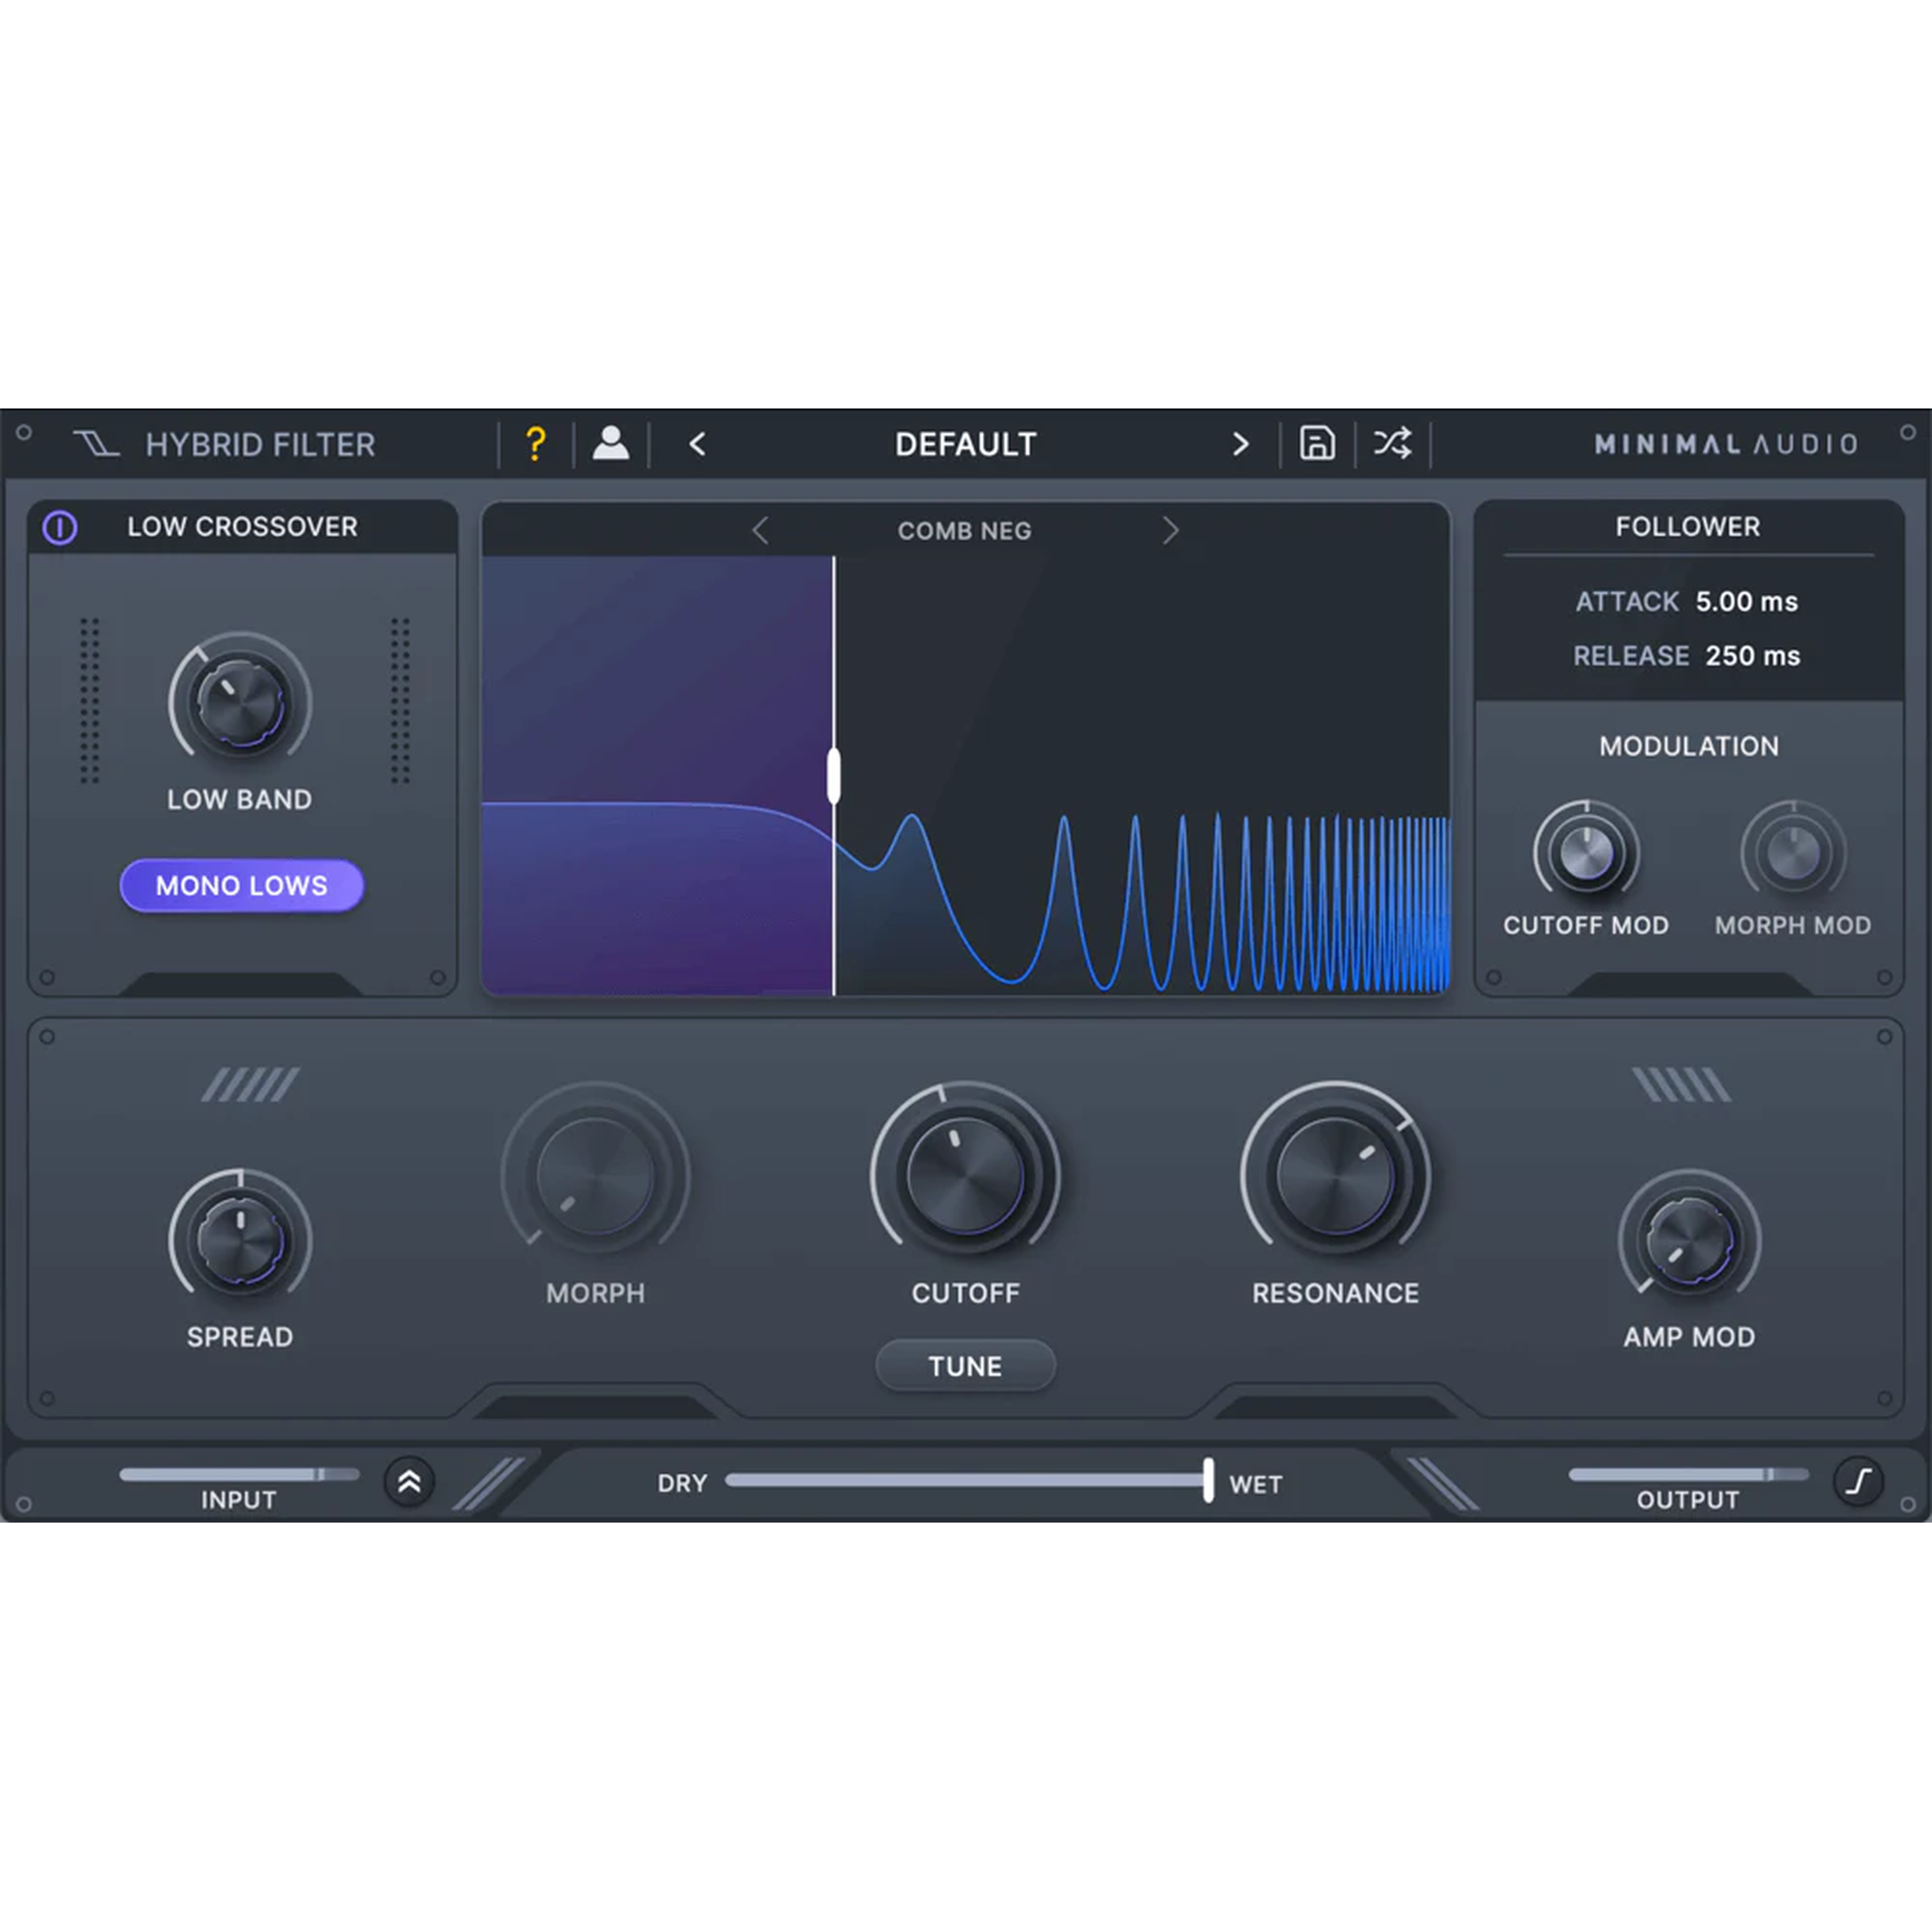Toggle the soft clip curve icon near Output
This screenshot has height=1932, width=1932.
[1858, 1483]
